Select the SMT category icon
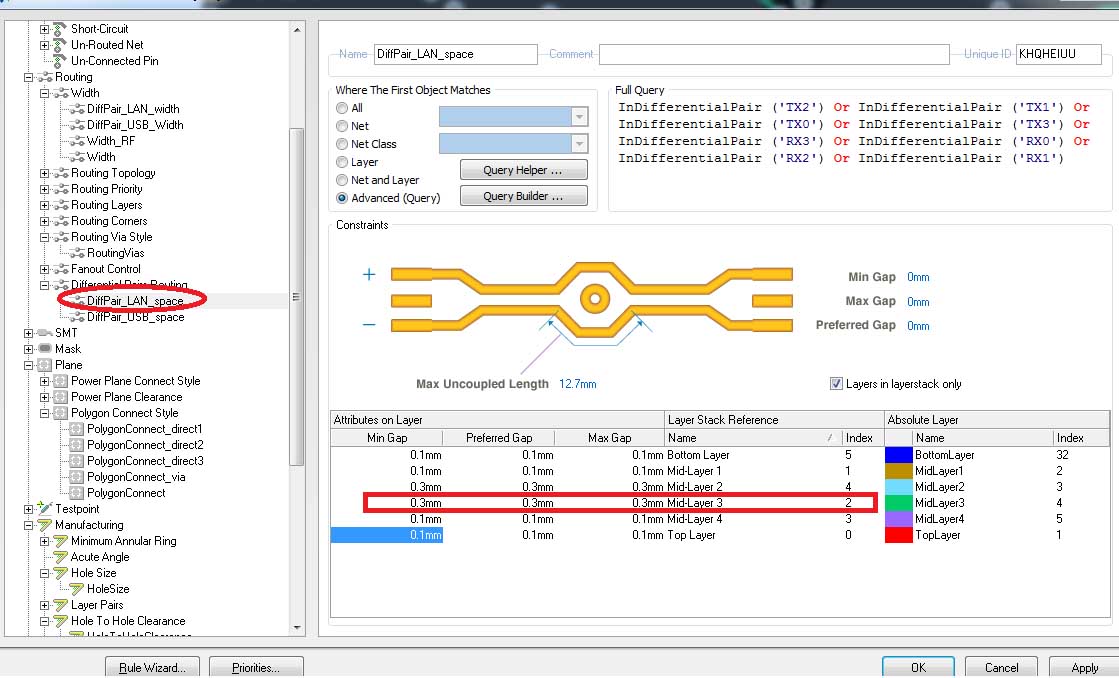This screenshot has height=678, width=1119. (44, 333)
